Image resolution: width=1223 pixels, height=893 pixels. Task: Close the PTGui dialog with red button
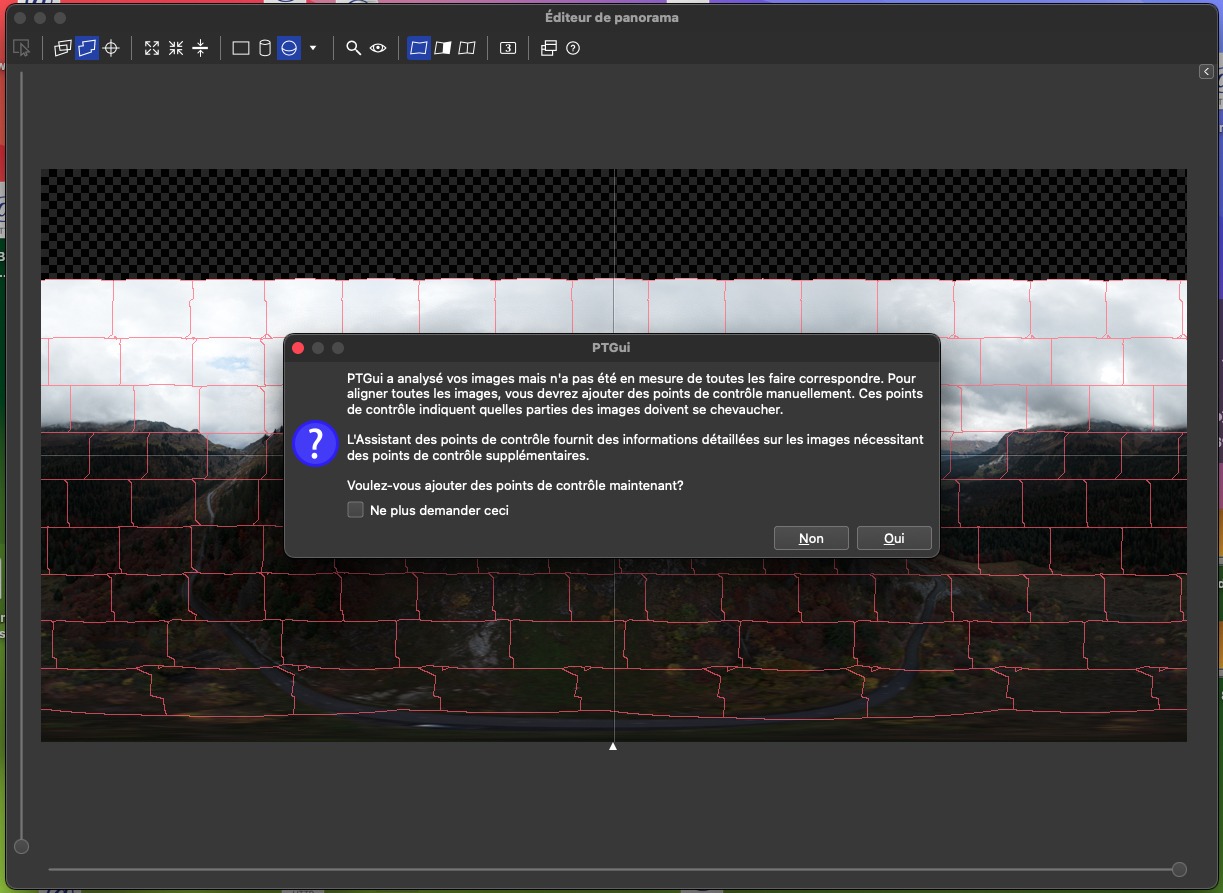click(298, 348)
